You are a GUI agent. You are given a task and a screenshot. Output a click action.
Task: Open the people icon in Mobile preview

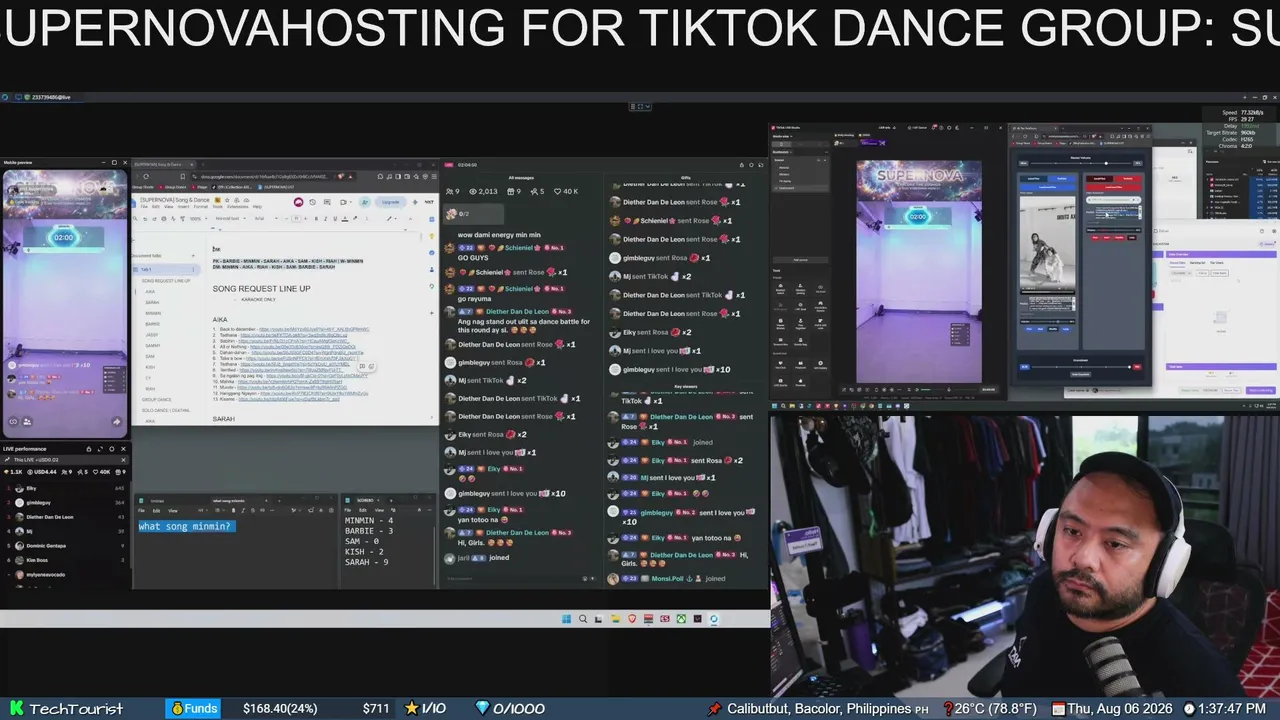pos(26,422)
